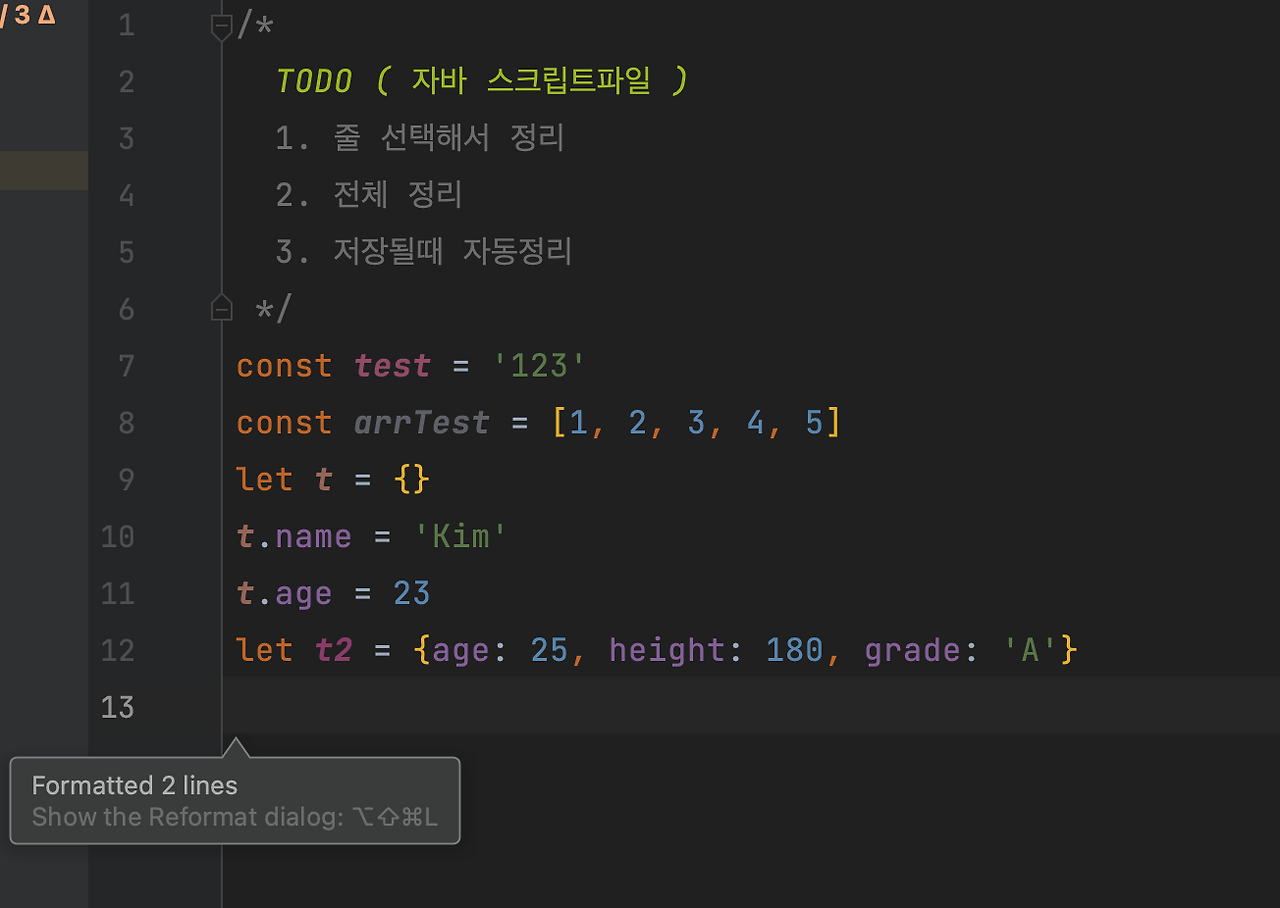Click the empty line 13 in the editor

click(400, 707)
